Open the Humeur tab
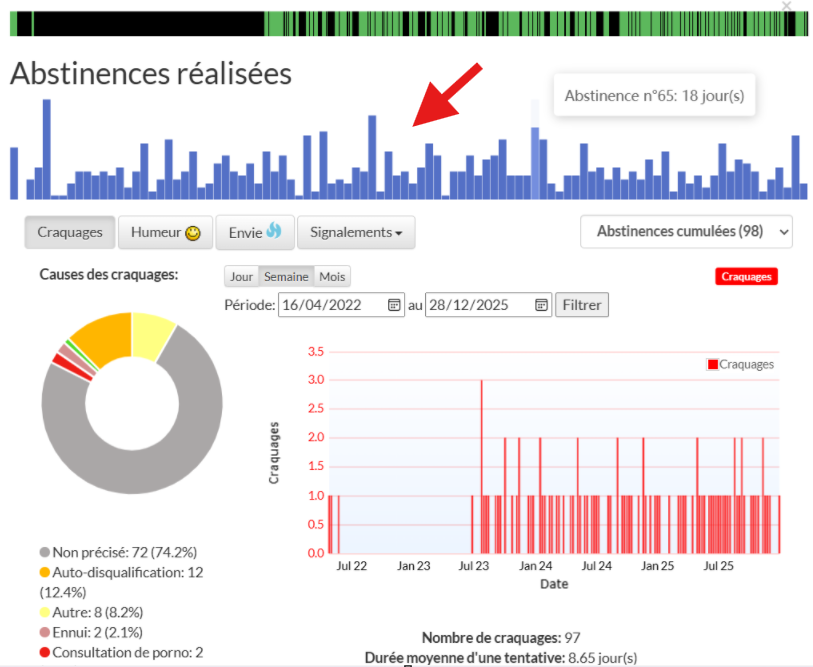Screen dimensions: 813x667 165,232
